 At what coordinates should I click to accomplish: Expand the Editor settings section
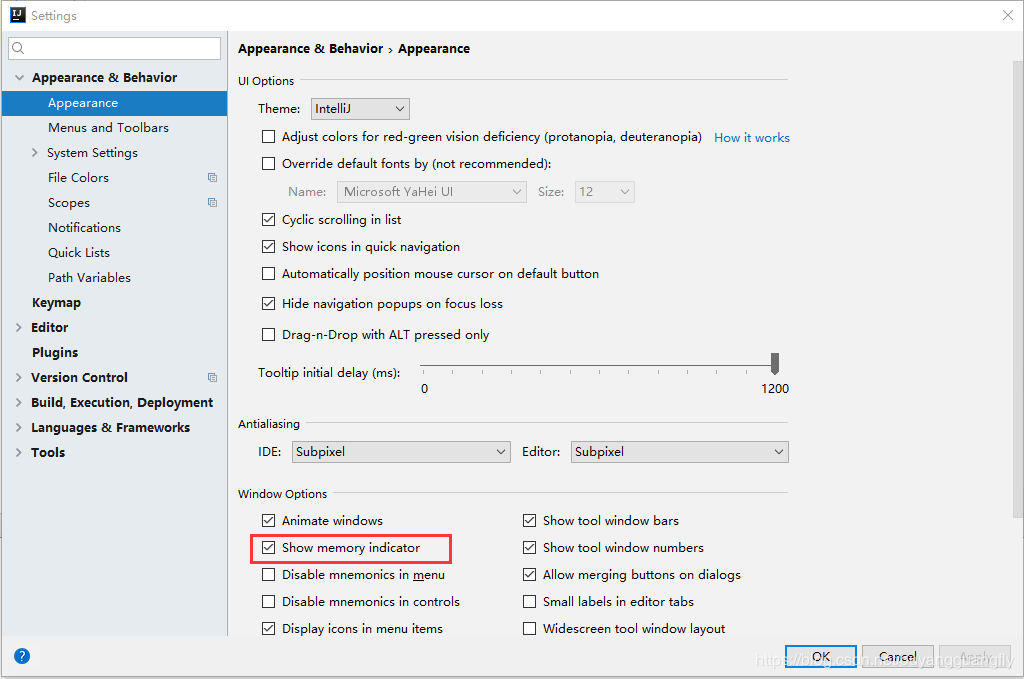[x=19, y=328]
